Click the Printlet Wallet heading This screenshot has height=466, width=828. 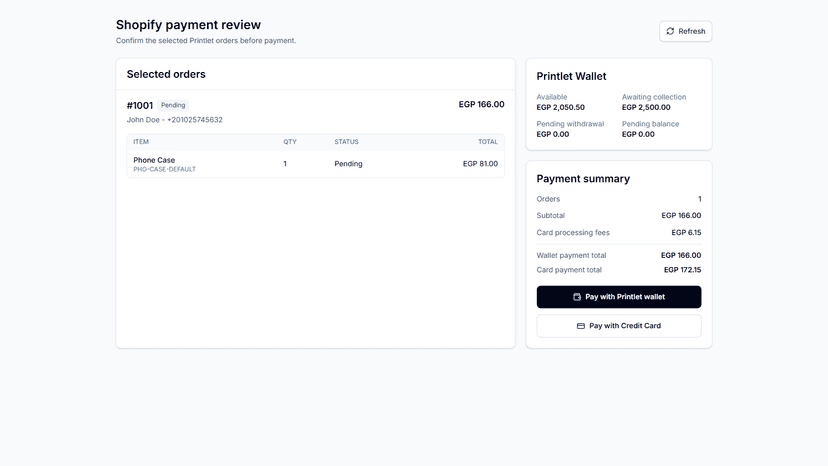tap(571, 77)
